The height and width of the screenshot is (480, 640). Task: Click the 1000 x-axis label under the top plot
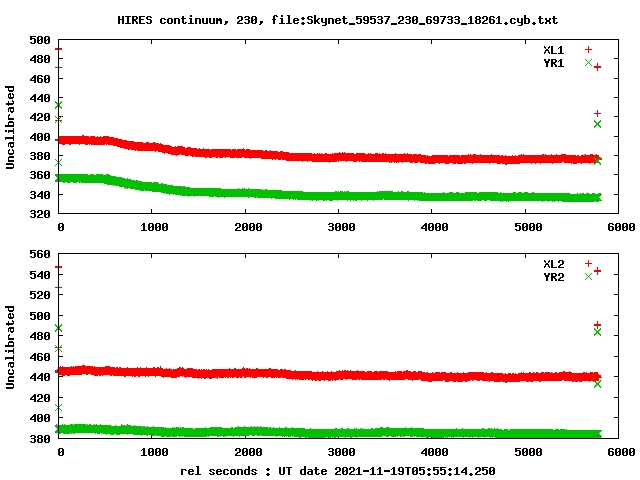tap(154, 227)
